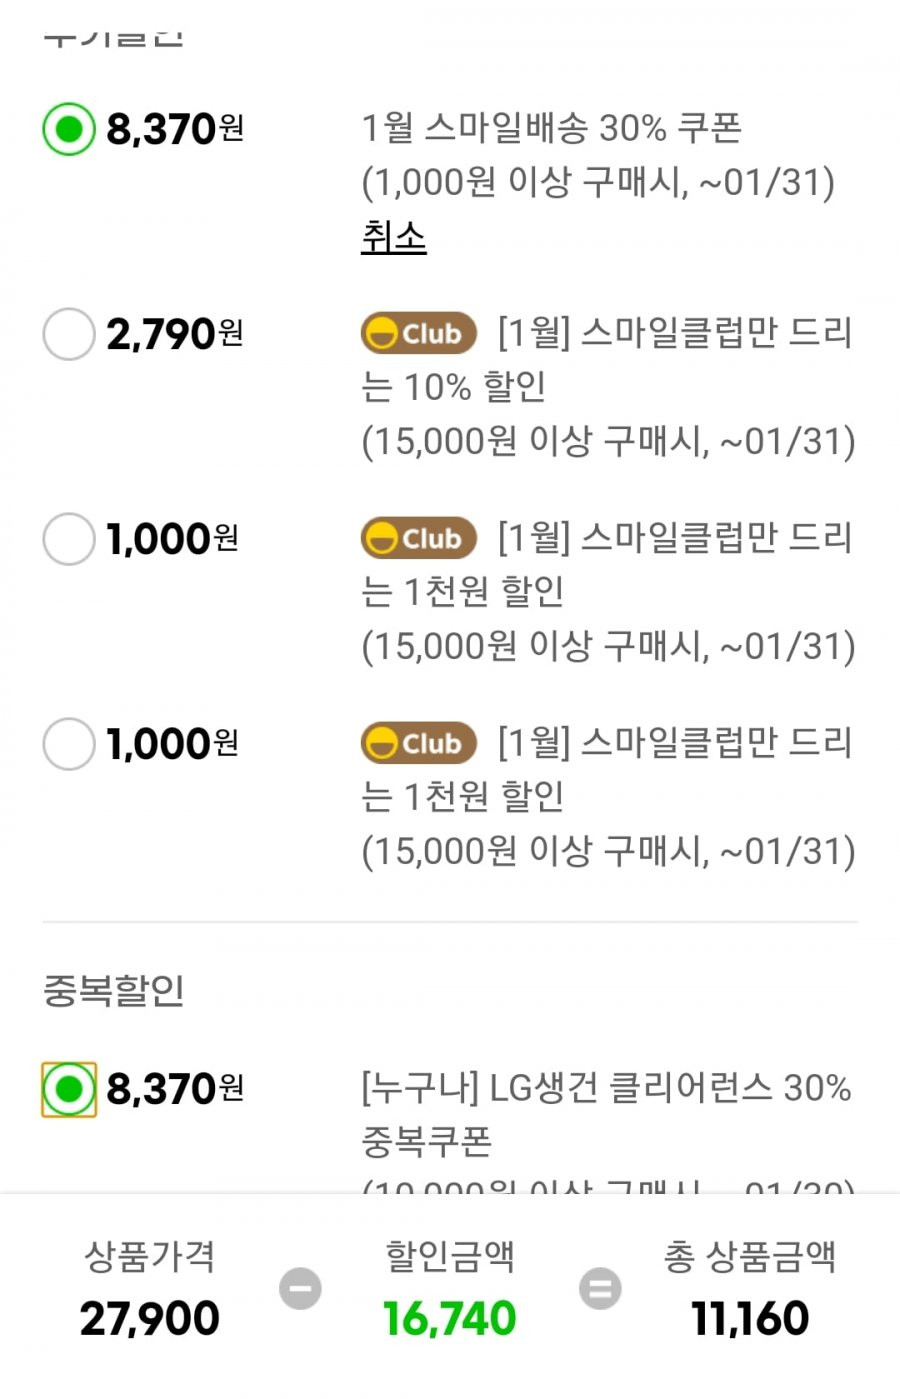Choose the upper 1,000원 스마일클럽 coupon radio
Viewport: 900px width, 1399px height.
tap(69, 539)
